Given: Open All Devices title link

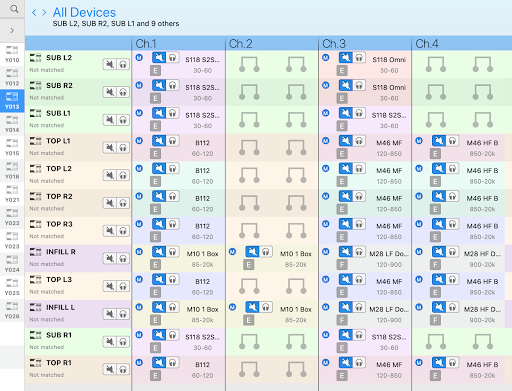Looking at the screenshot, I should click(x=84, y=12).
